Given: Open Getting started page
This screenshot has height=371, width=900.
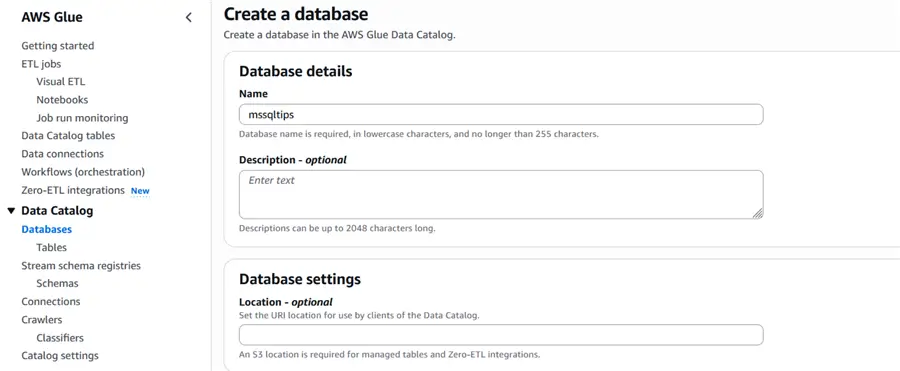Looking at the screenshot, I should pyautogui.click(x=57, y=45).
